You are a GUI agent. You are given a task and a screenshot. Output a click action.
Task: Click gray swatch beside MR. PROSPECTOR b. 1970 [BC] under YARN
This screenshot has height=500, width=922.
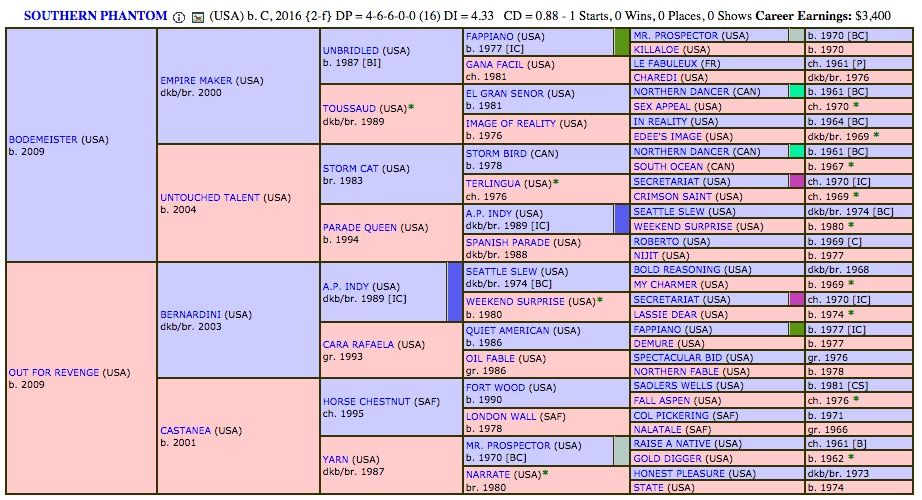click(620, 451)
